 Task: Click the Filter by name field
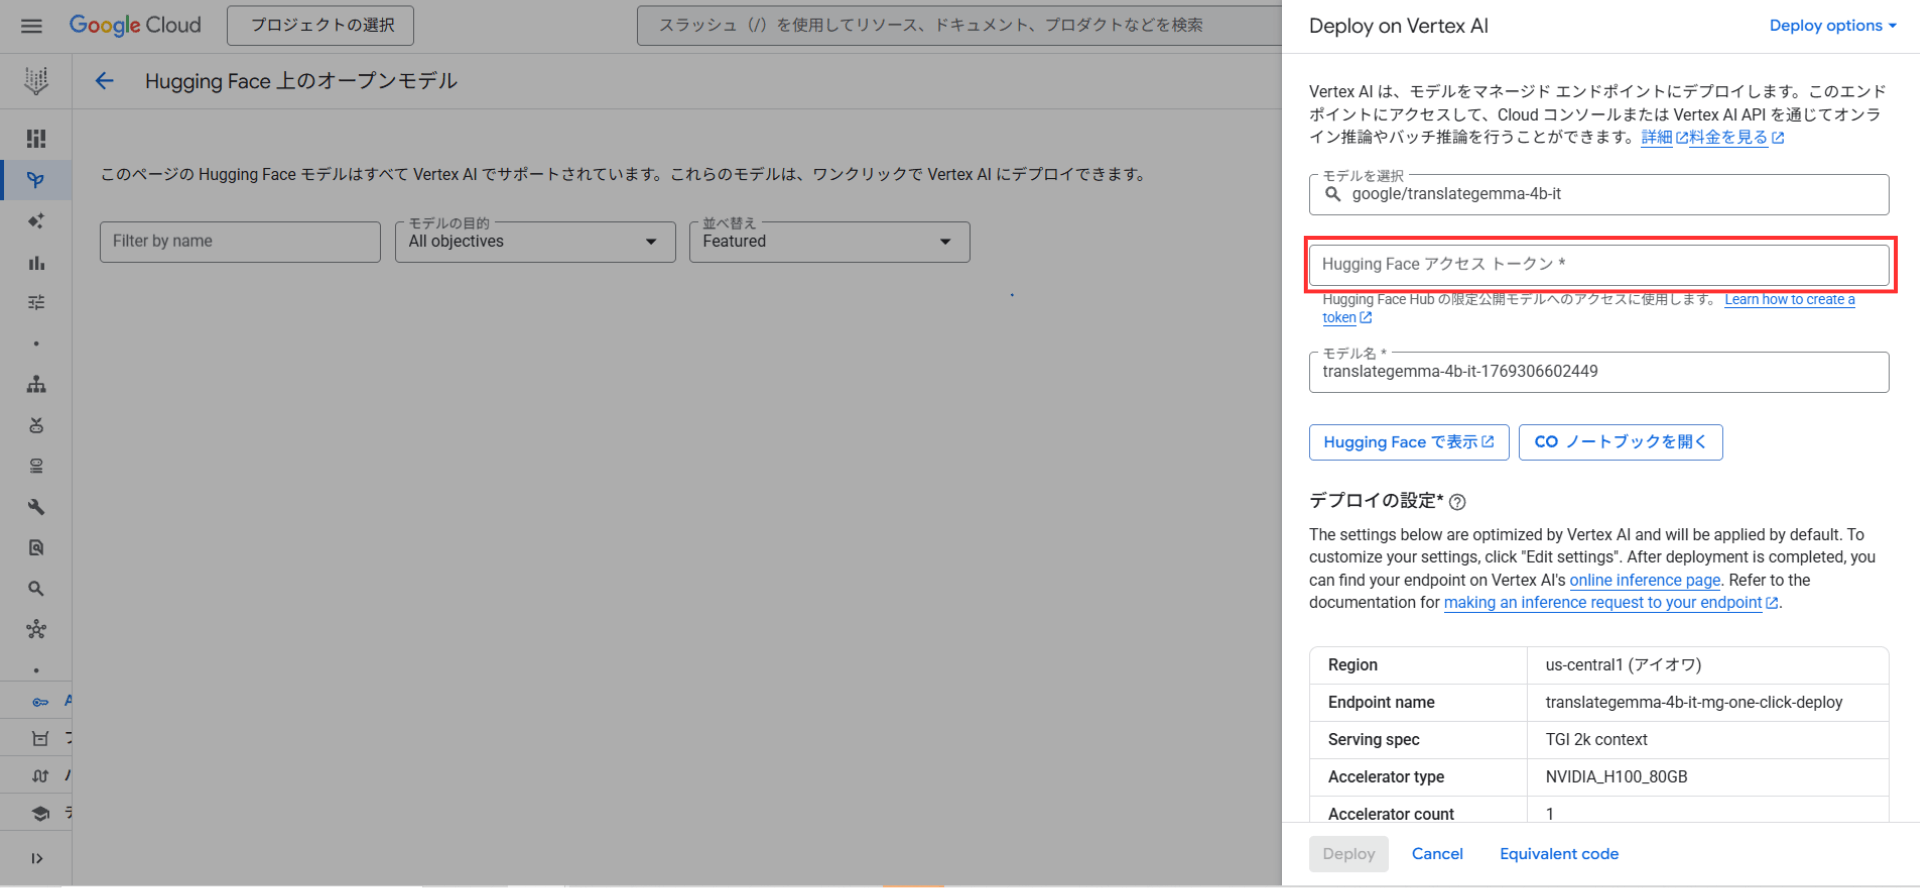[239, 242]
